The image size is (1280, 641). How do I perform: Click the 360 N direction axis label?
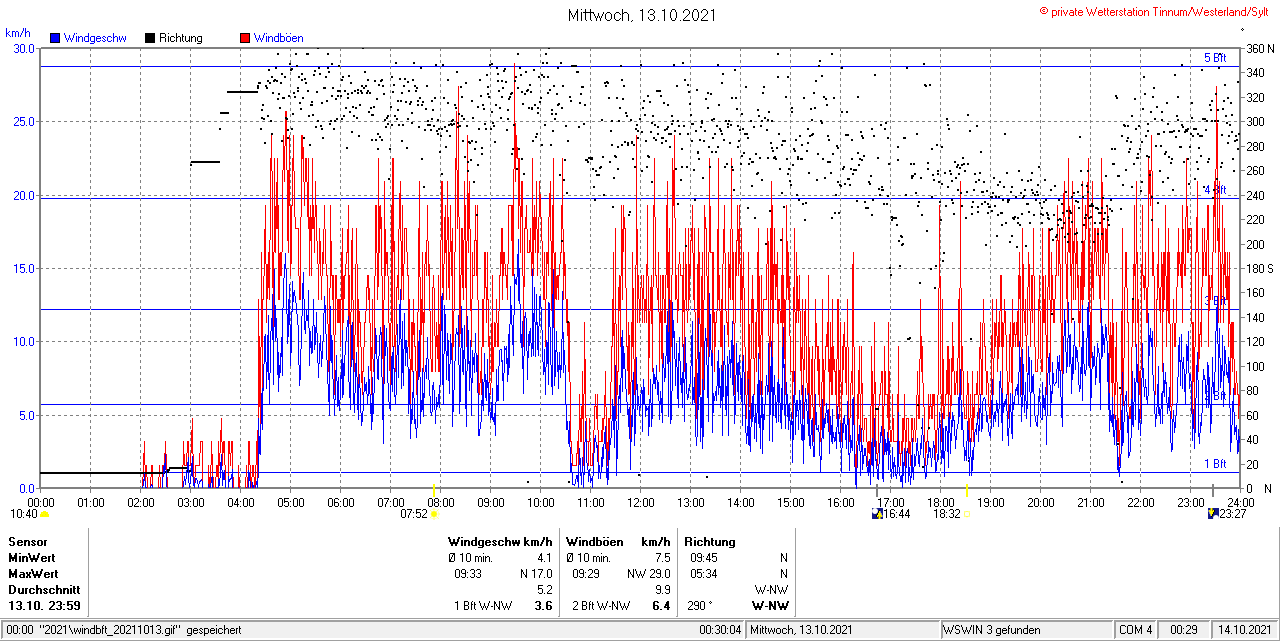(1260, 48)
